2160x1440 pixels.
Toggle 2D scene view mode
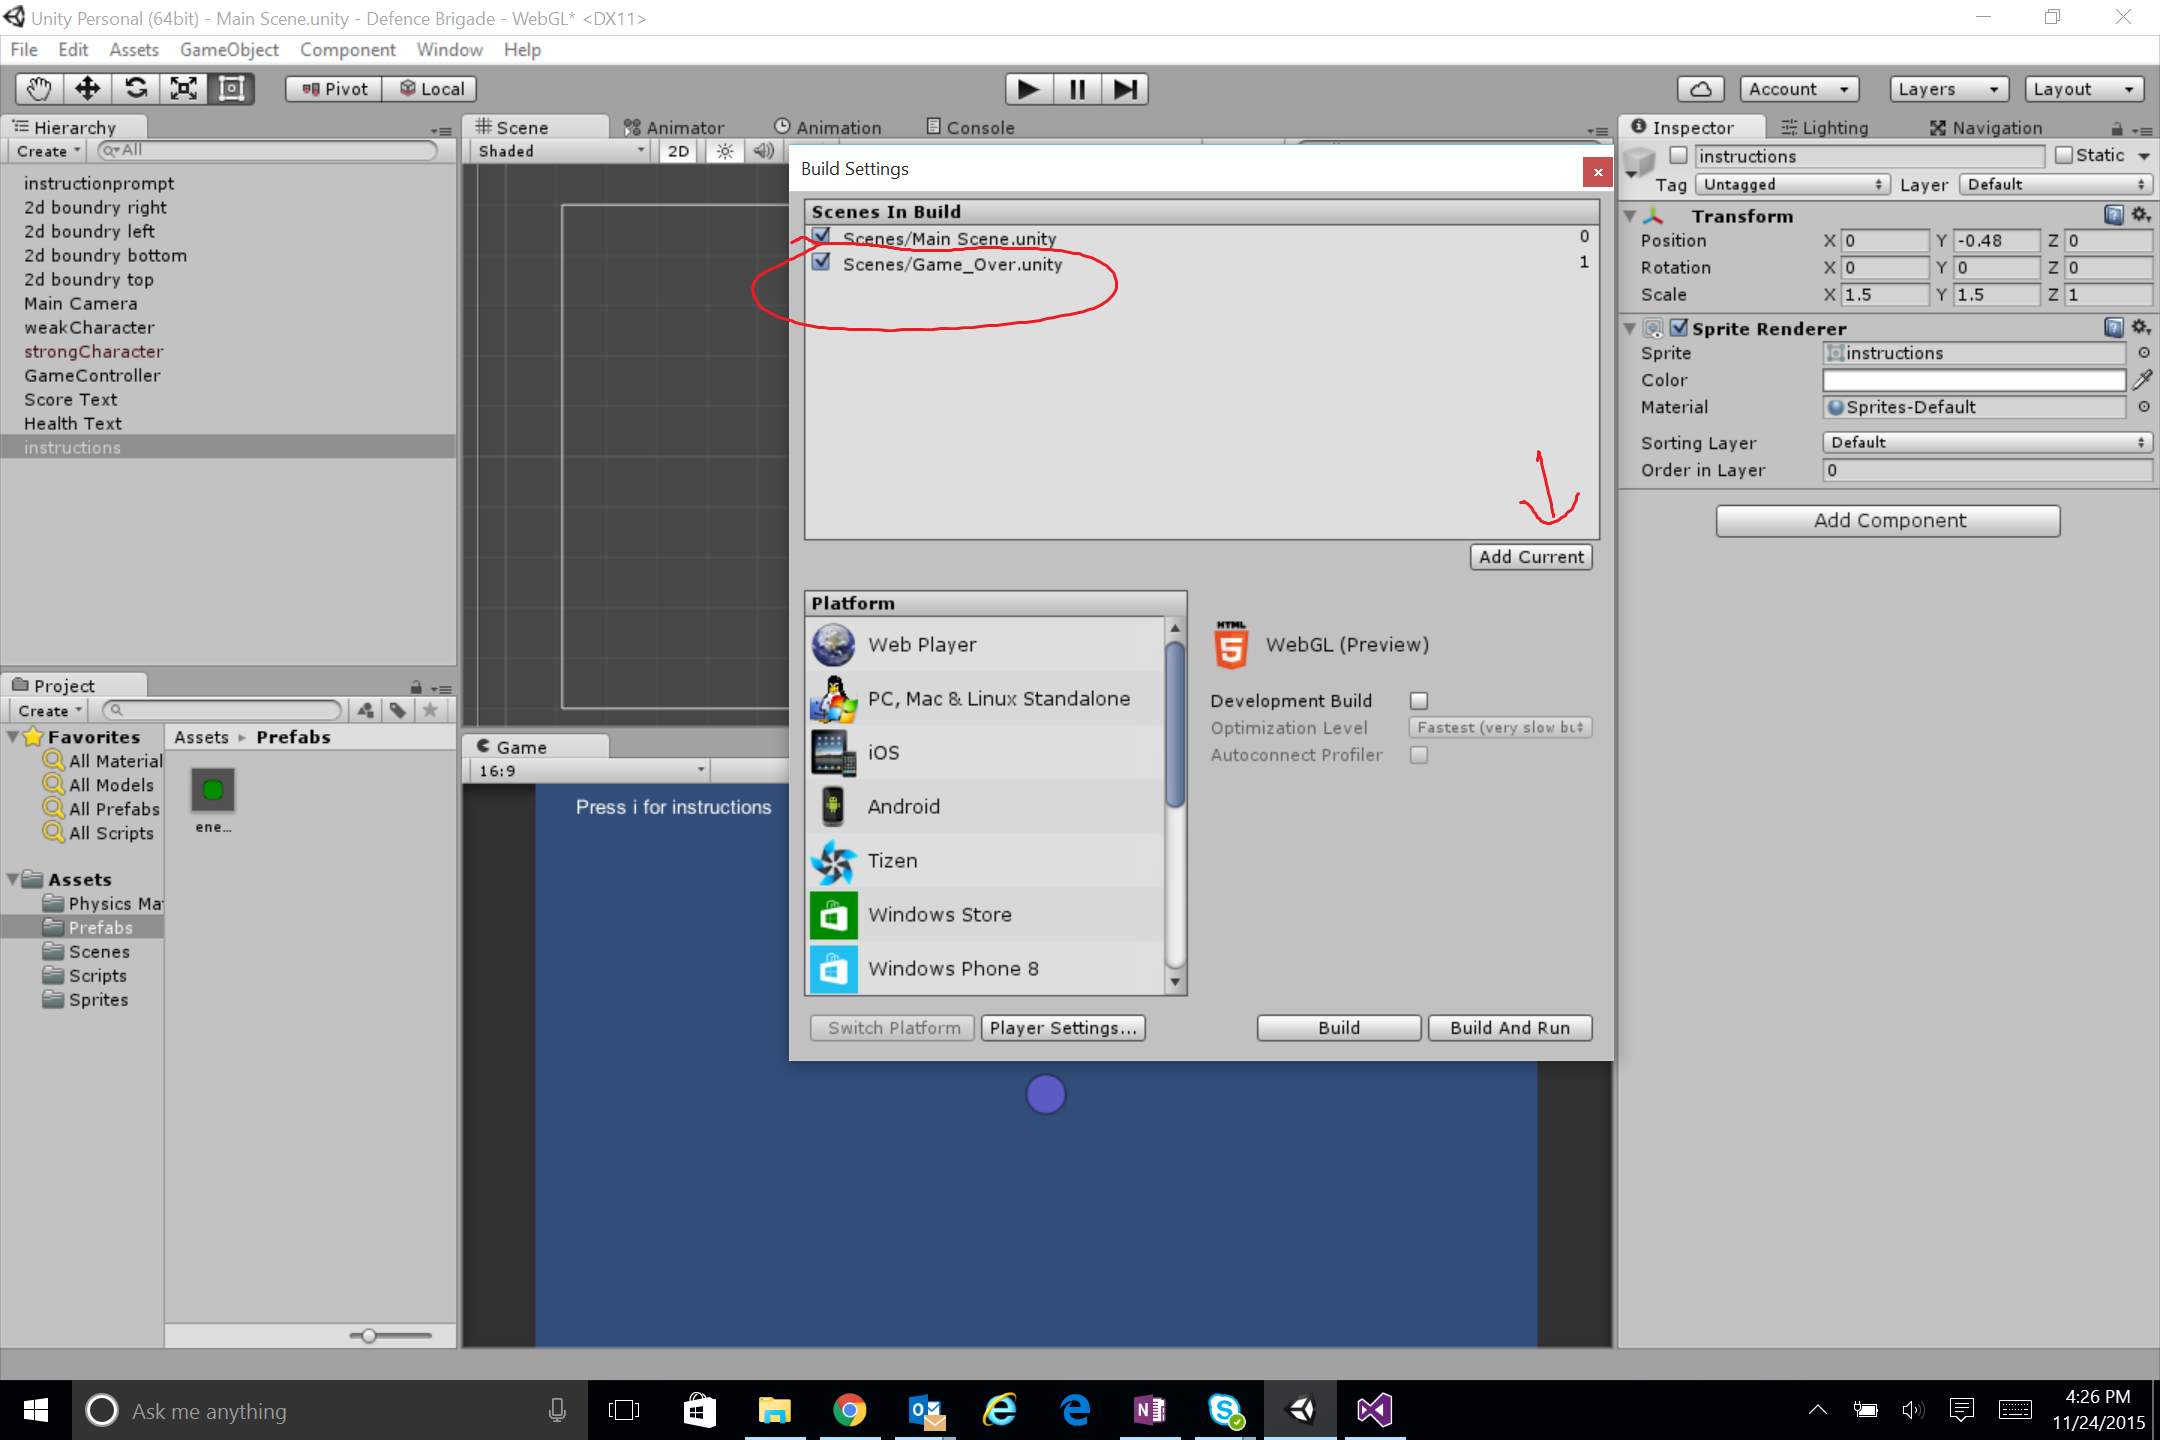678,151
